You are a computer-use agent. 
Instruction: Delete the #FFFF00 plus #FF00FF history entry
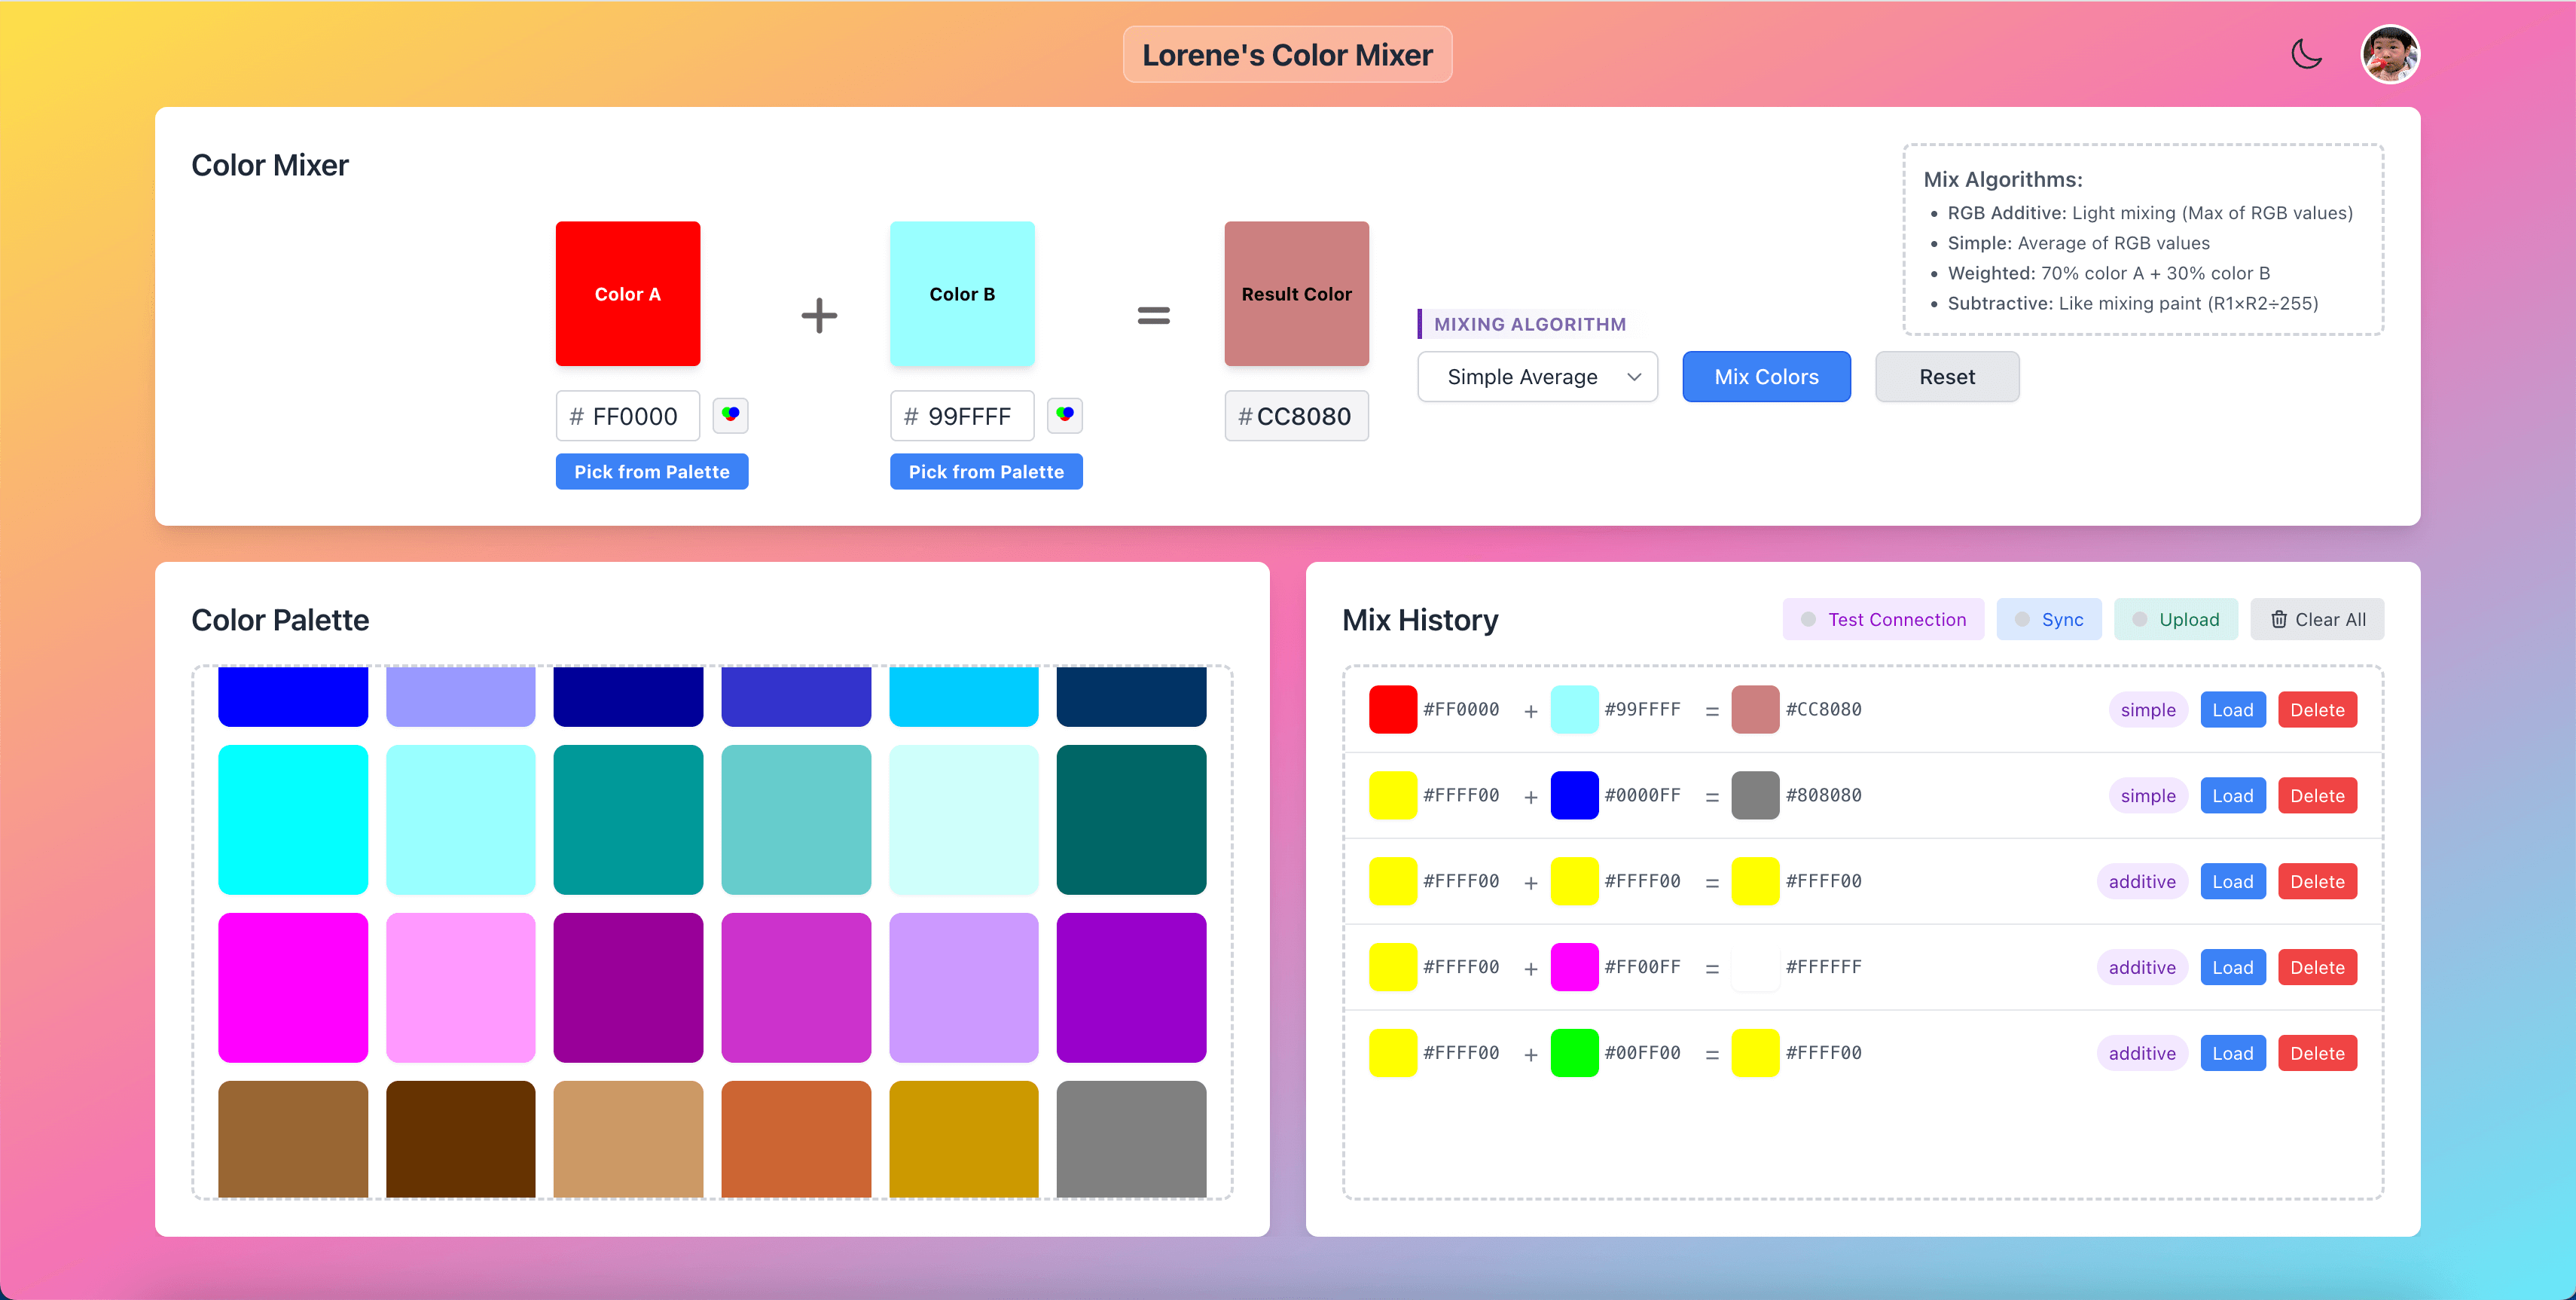[2316, 967]
